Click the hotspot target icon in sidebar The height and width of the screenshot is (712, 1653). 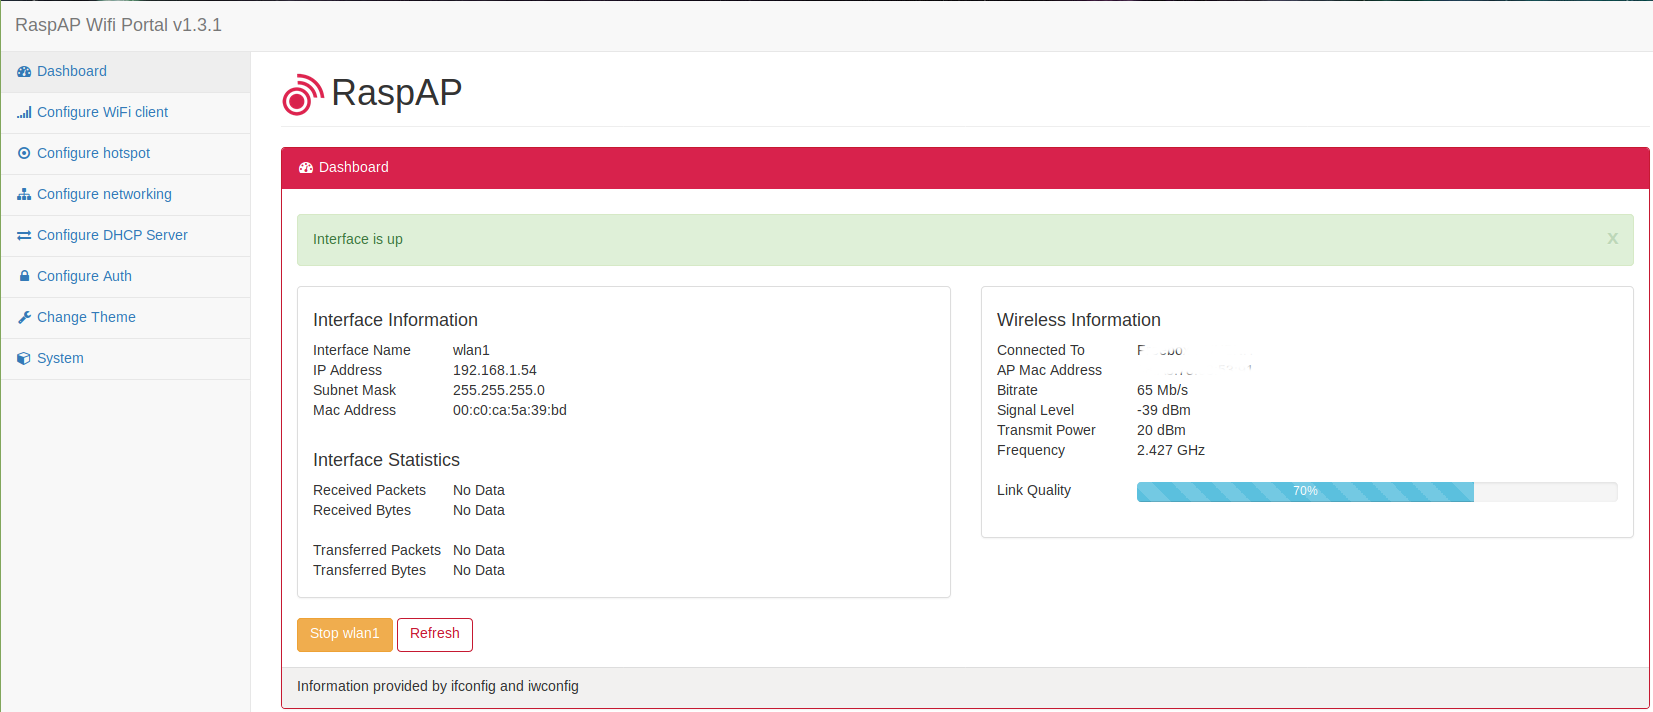coord(24,154)
